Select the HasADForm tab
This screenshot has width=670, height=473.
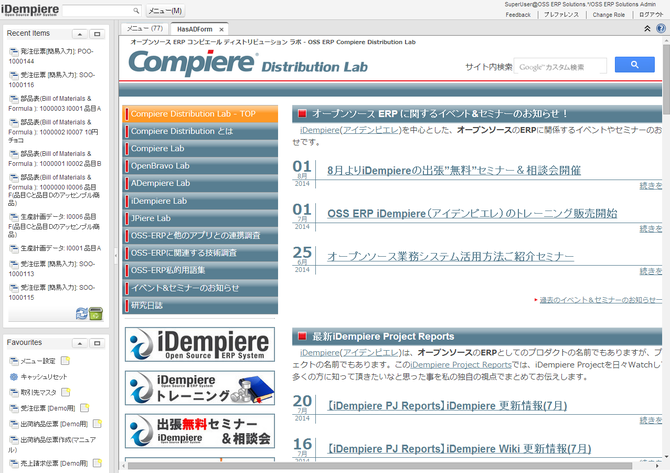coord(194,29)
